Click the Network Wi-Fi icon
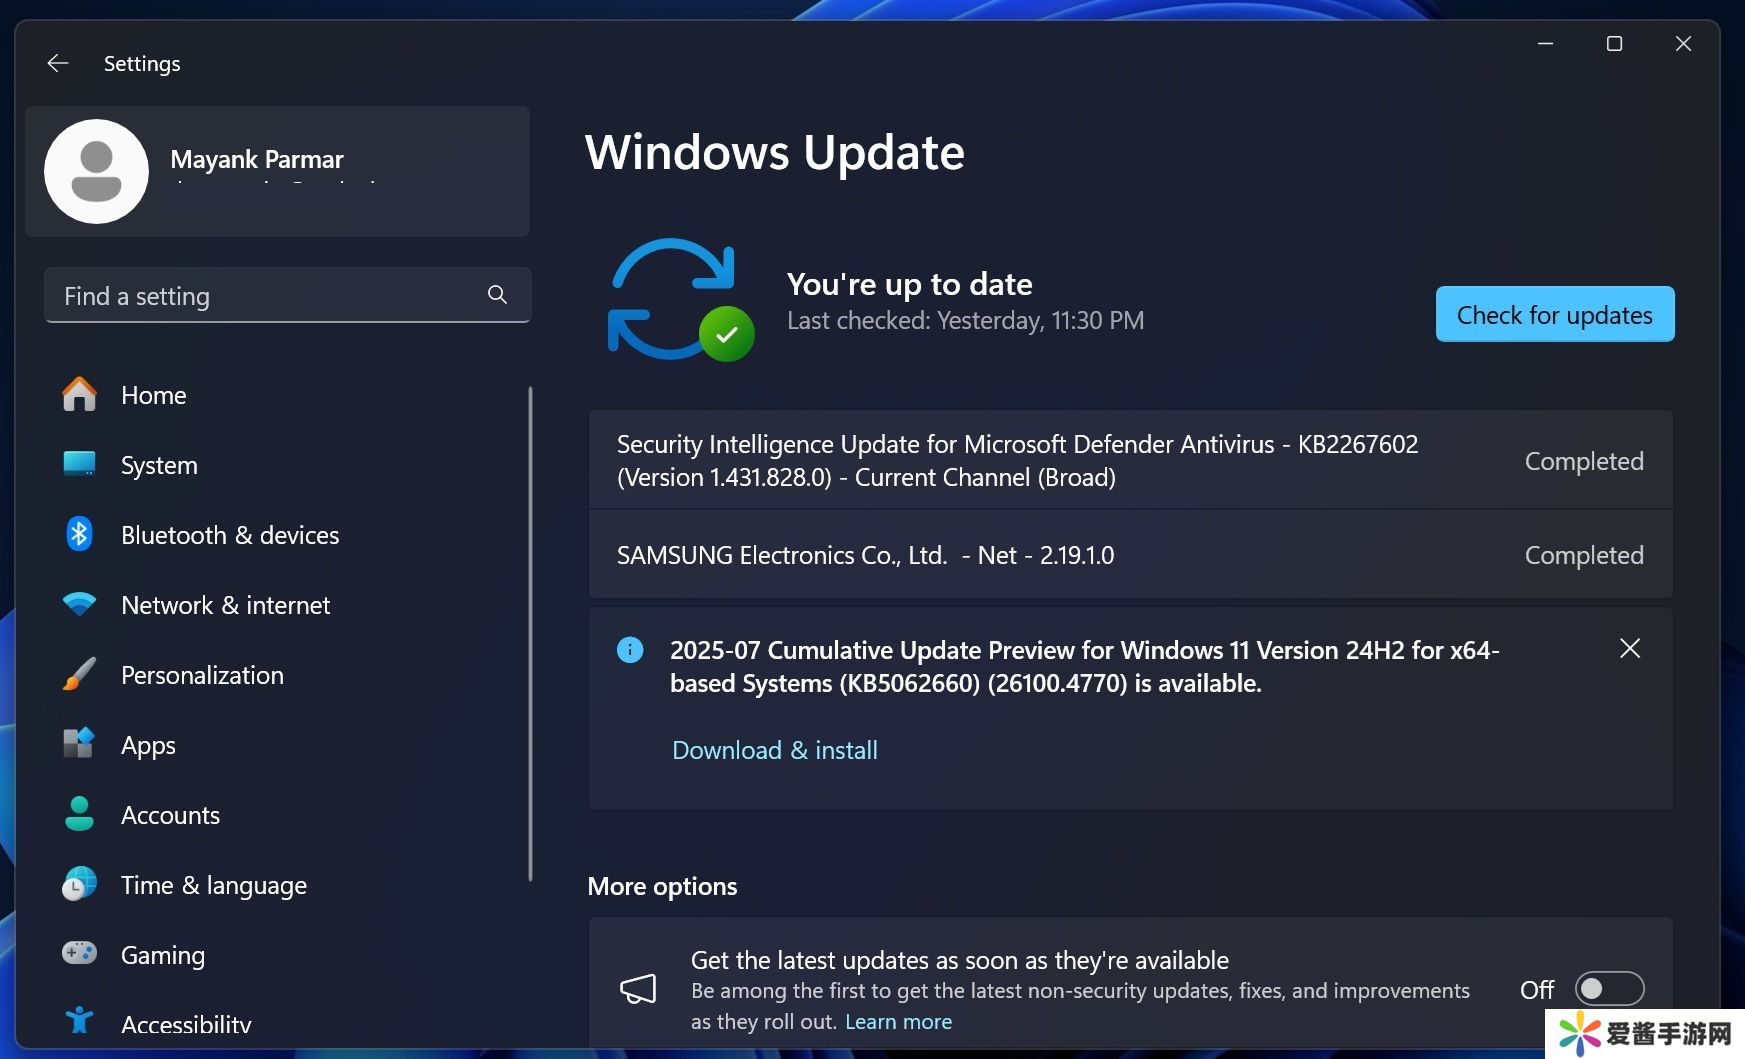 pyautogui.click(x=79, y=604)
